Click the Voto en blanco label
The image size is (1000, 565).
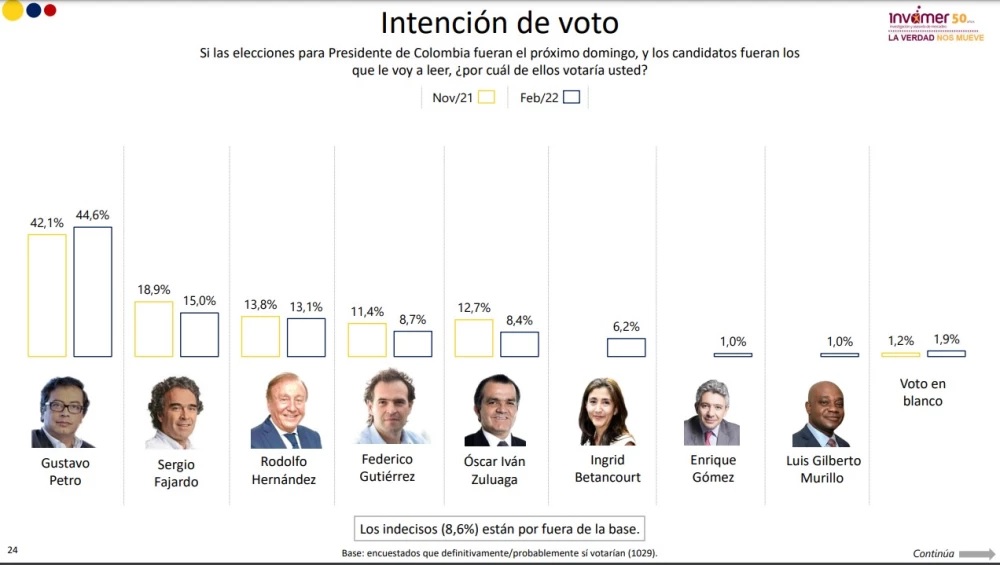(x=923, y=392)
